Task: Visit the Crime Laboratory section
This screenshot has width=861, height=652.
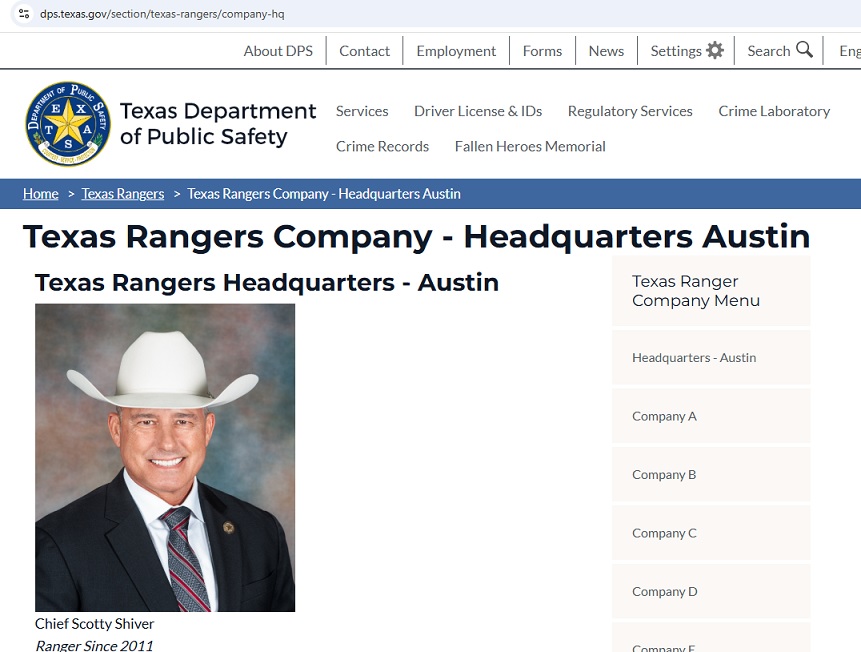Action: [x=774, y=111]
